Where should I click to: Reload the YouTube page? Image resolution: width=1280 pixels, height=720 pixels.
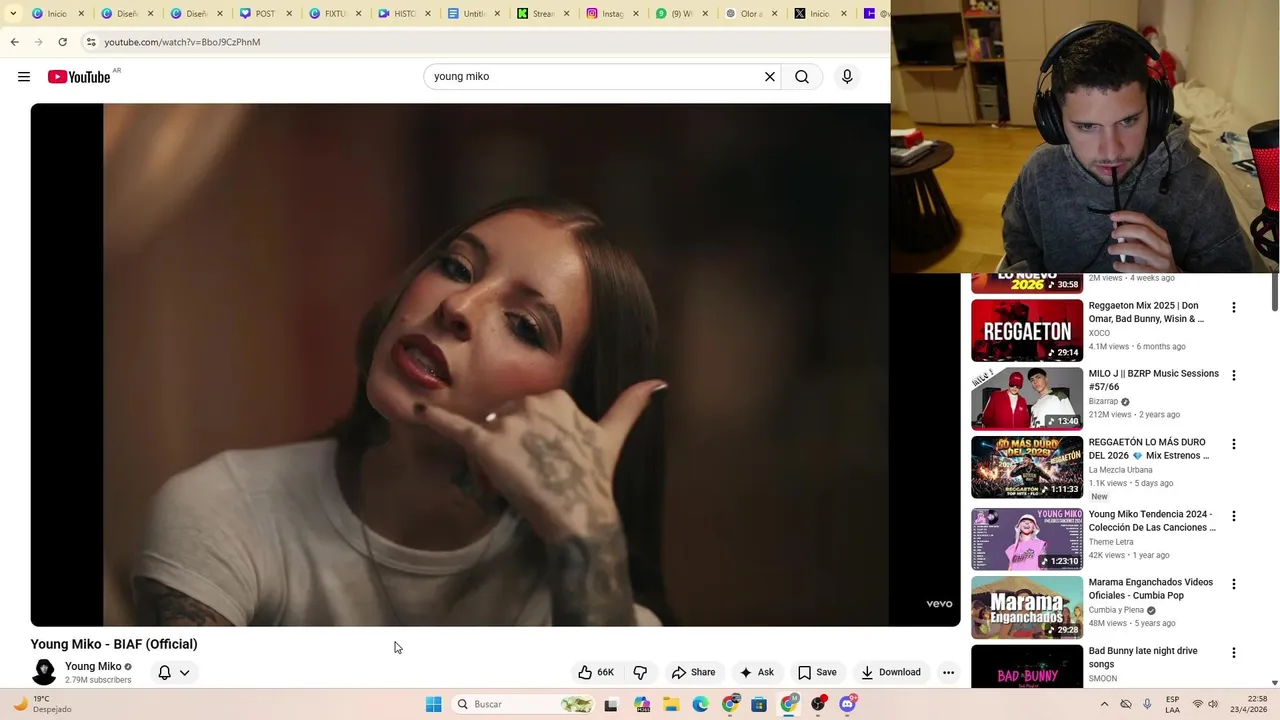tap(63, 42)
